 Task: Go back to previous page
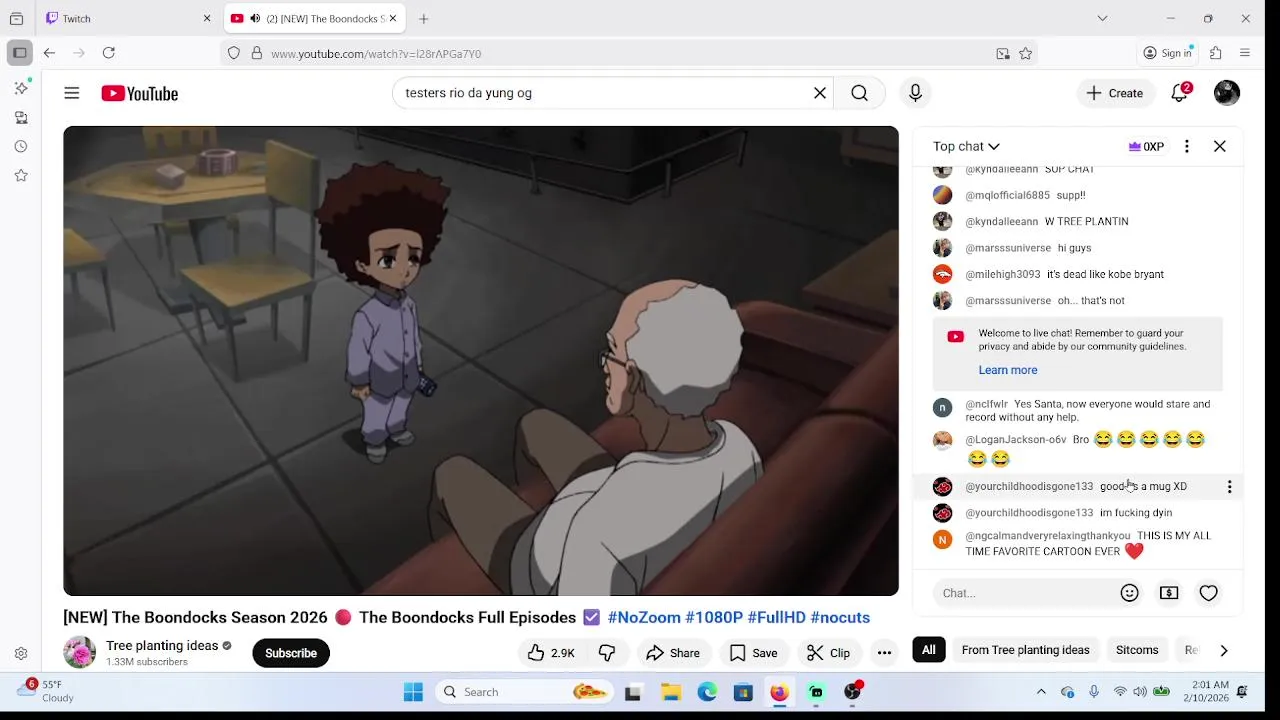point(49,53)
